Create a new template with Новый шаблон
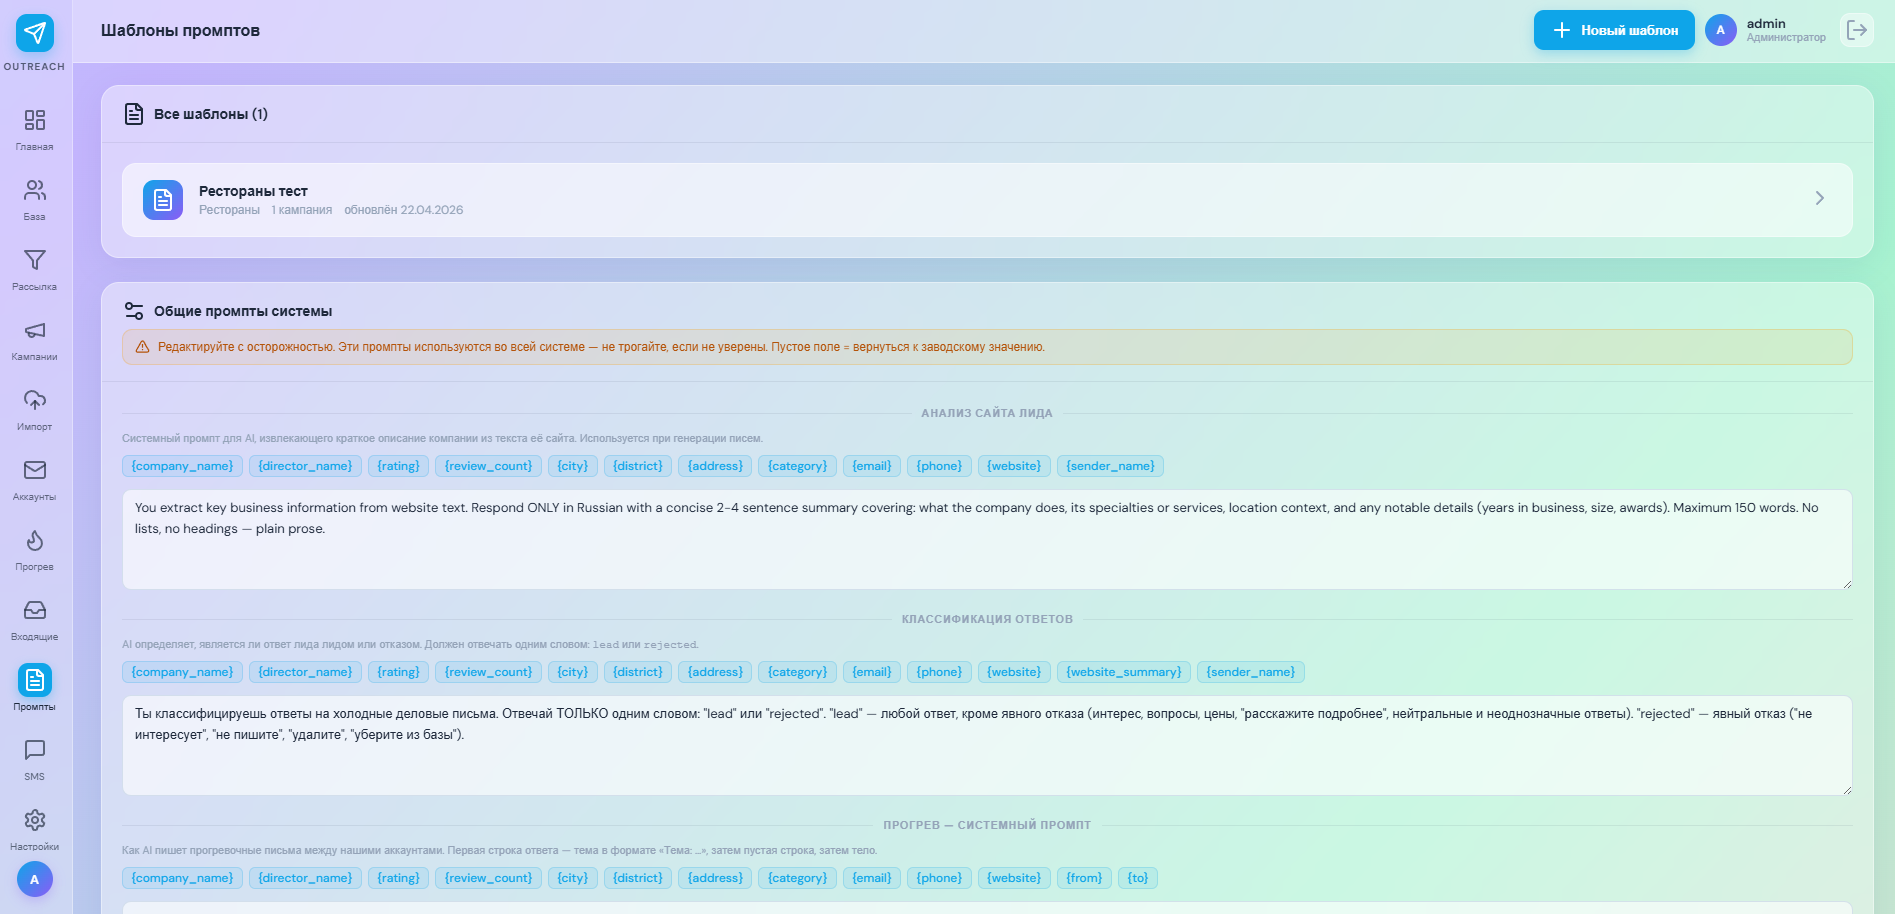 click(x=1614, y=30)
